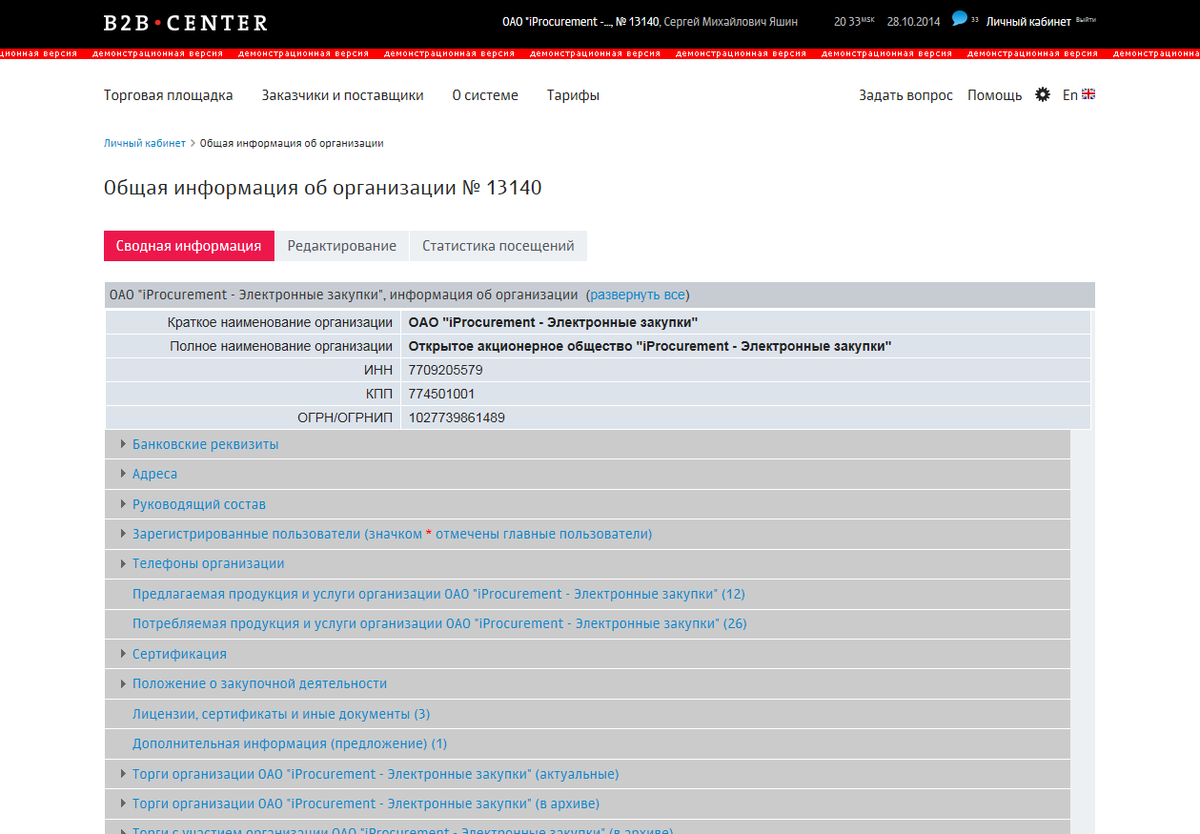Open the Торговая площадка menu
Image resolution: width=1200 pixels, height=834 pixels.
(x=168, y=95)
